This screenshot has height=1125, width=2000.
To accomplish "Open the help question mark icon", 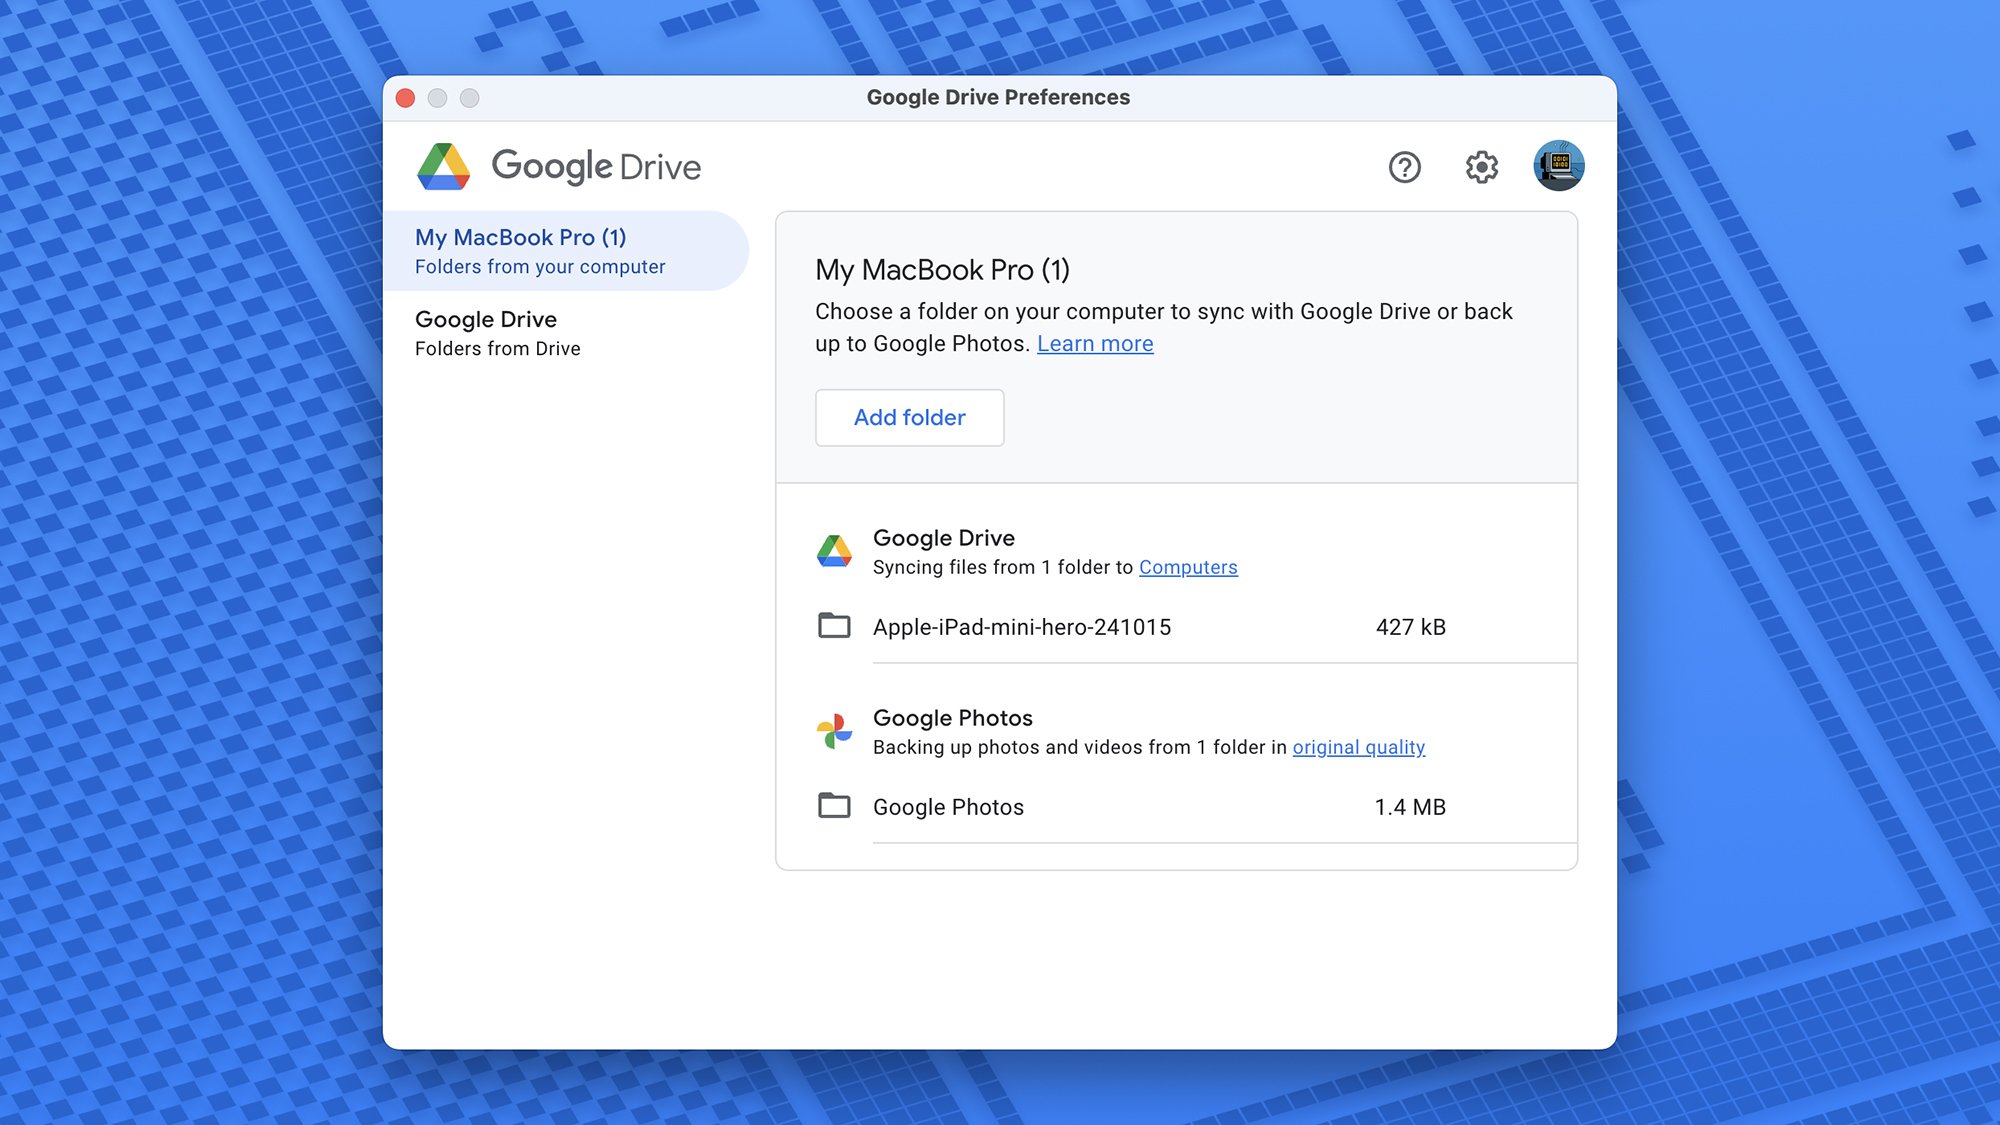I will click(x=1404, y=167).
